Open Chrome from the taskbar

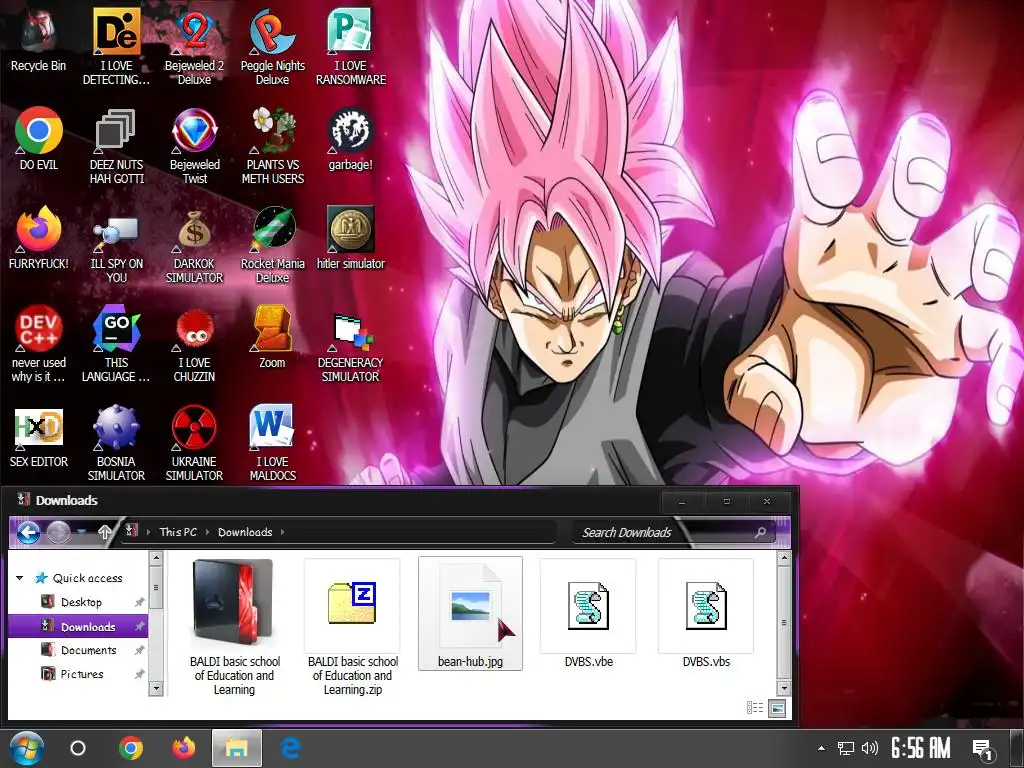click(131, 748)
